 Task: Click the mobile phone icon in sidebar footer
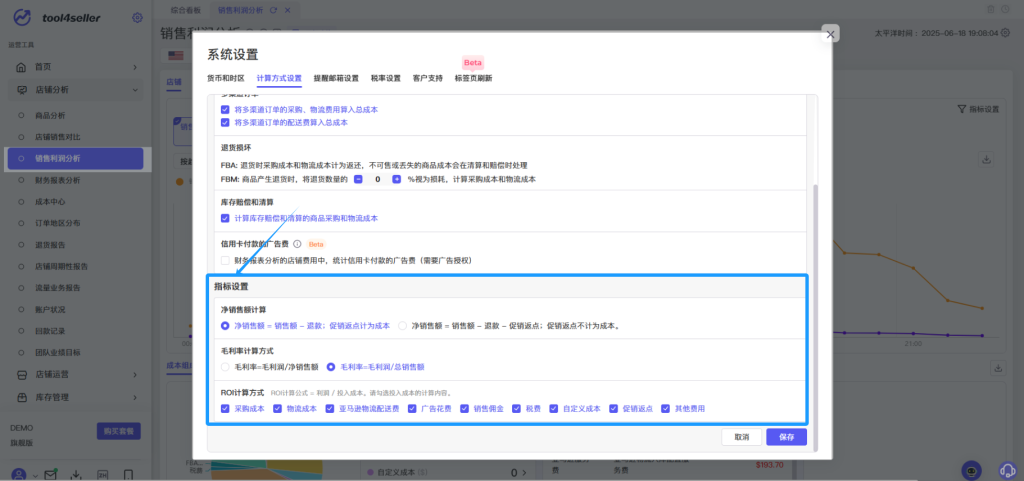[129, 475]
